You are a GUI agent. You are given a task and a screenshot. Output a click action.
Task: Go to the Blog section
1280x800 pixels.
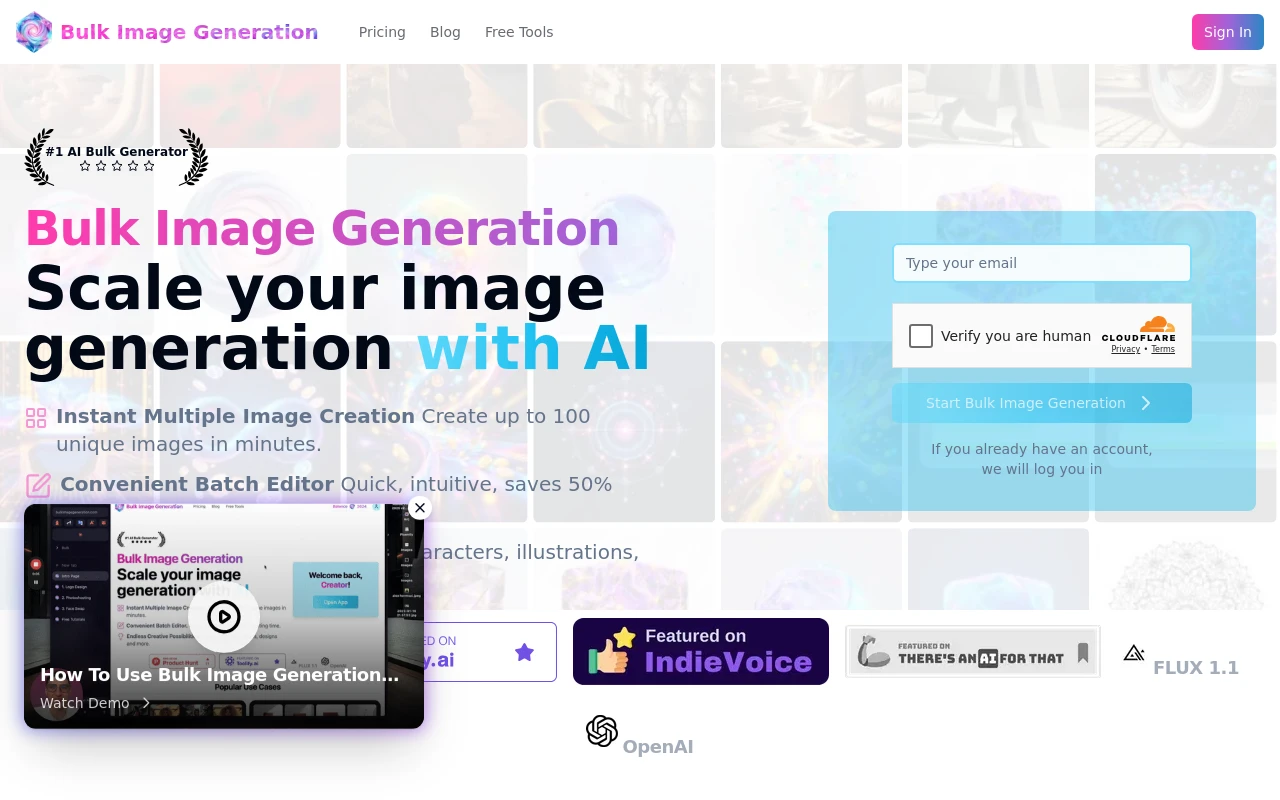click(x=445, y=32)
